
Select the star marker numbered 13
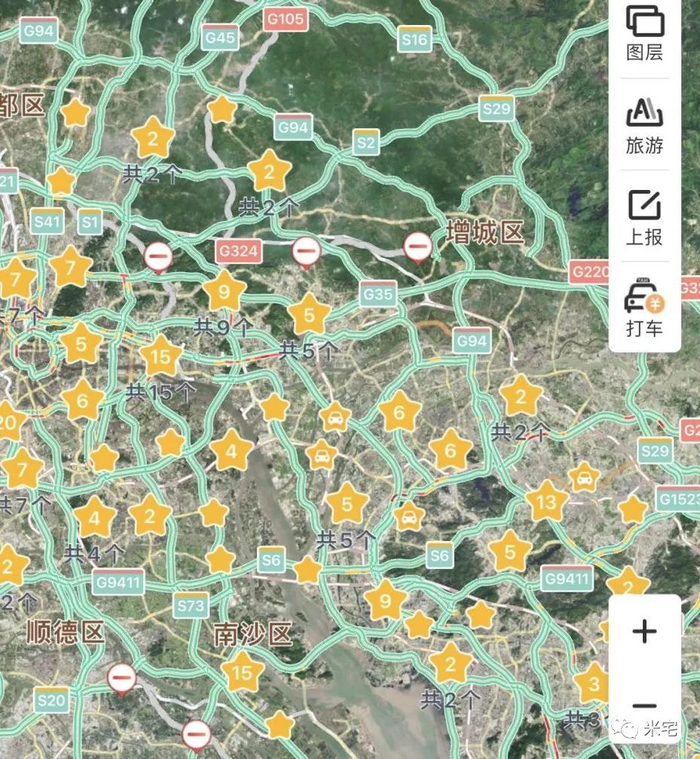tap(547, 501)
